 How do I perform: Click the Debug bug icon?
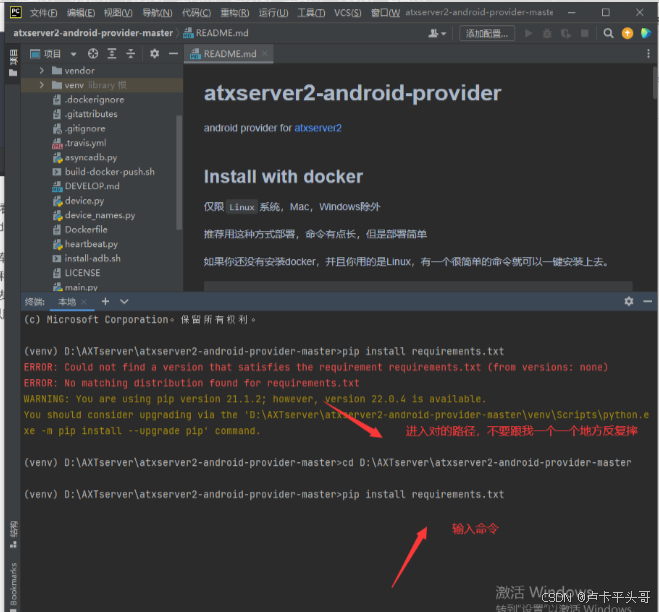547,33
